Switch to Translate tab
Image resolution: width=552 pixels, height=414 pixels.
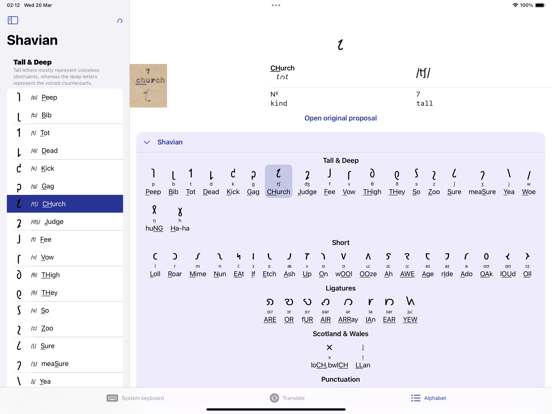pyautogui.click(x=287, y=398)
